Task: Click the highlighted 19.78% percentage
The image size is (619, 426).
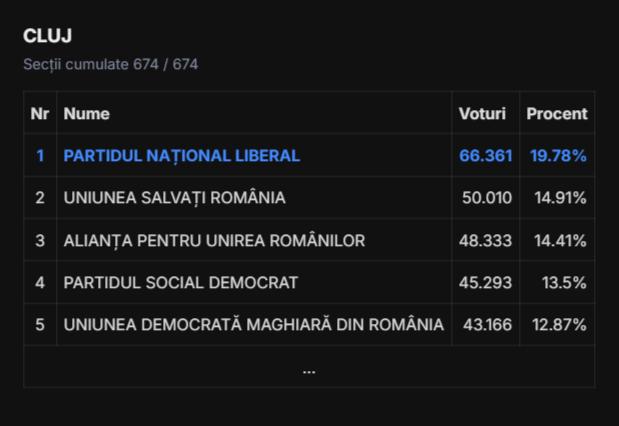Action: pos(558,156)
